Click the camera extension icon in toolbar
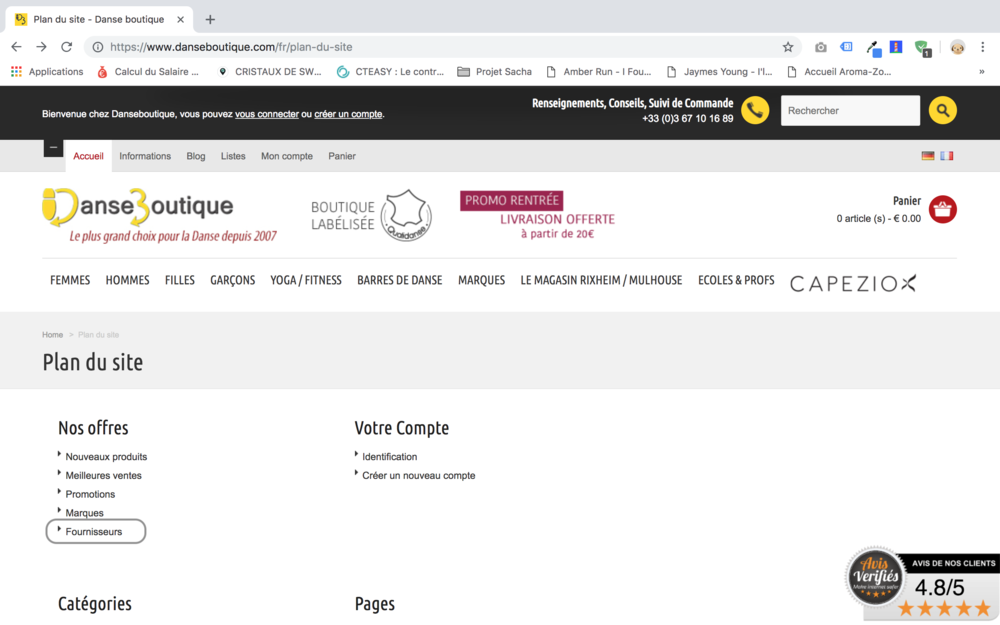1000x625 pixels. [820, 46]
